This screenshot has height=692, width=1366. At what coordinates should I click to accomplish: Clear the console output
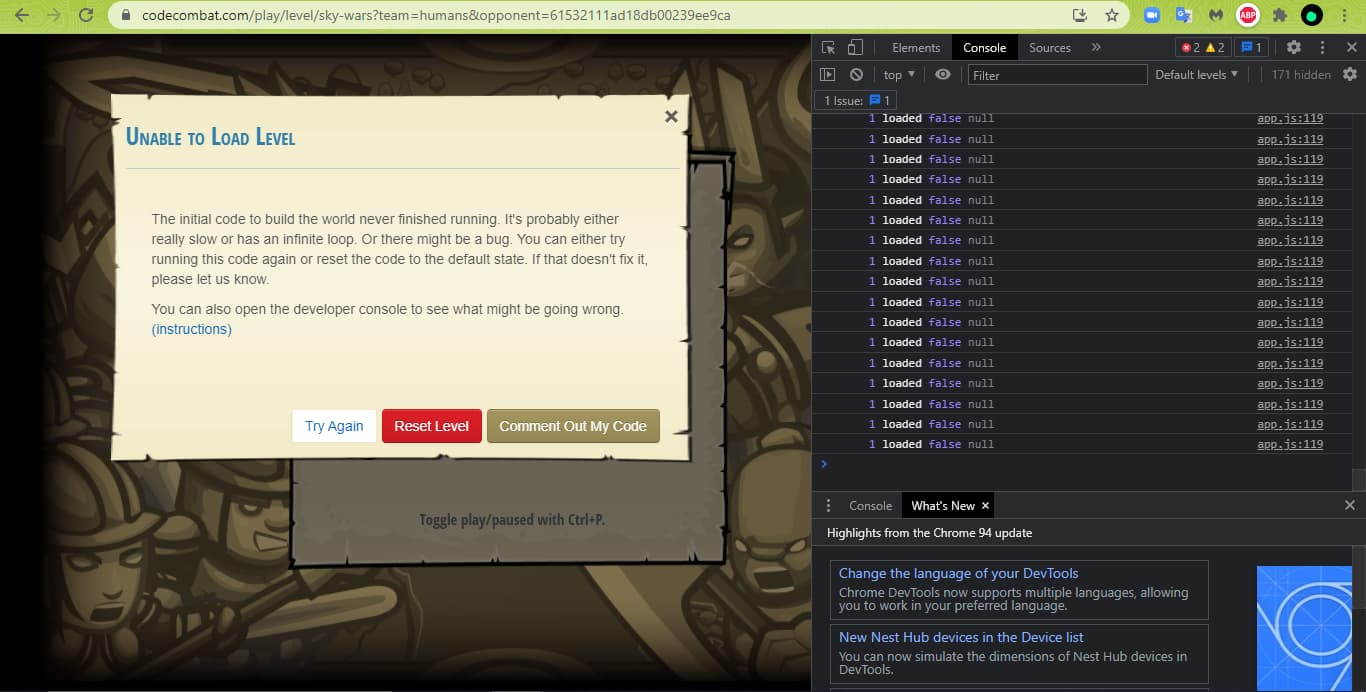coord(856,74)
